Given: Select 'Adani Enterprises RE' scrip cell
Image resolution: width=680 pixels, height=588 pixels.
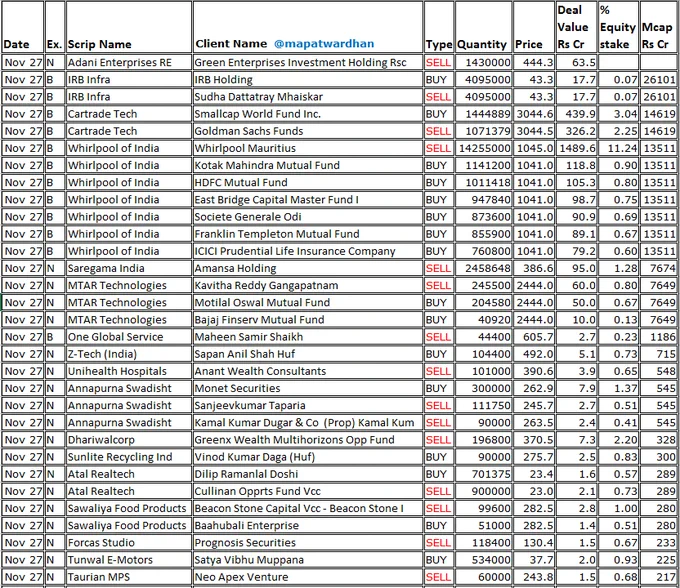Looking at the screenshot, I should coord(129,62).
